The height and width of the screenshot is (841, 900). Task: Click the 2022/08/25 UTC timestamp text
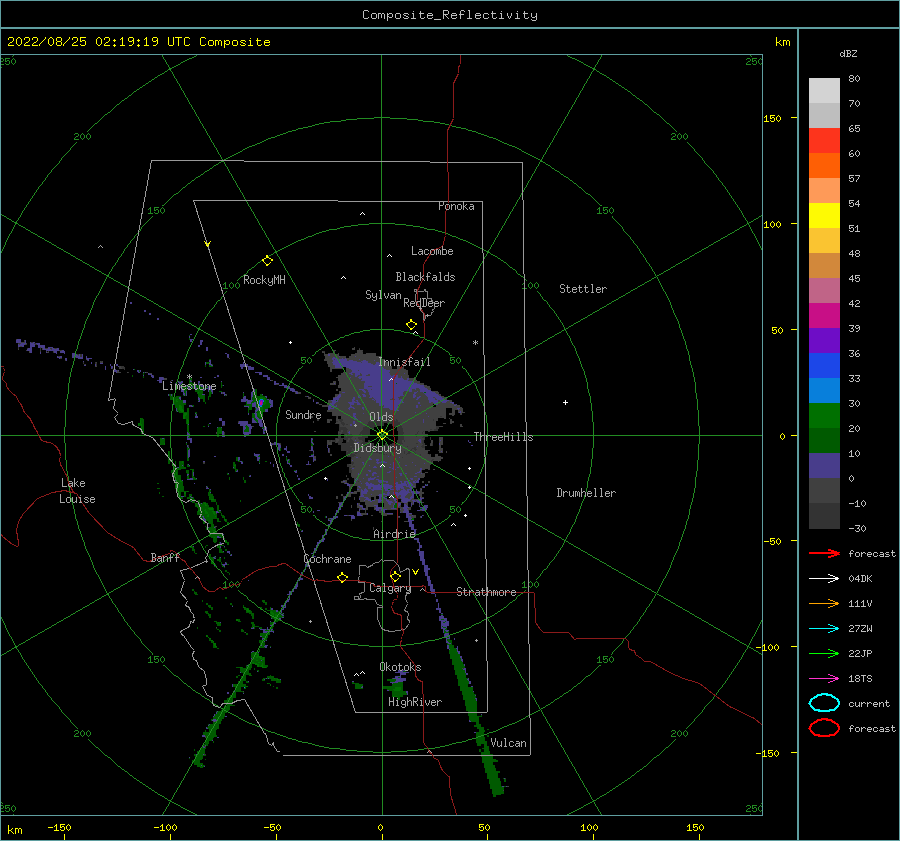pyautogui.click(x=138, y=42)
